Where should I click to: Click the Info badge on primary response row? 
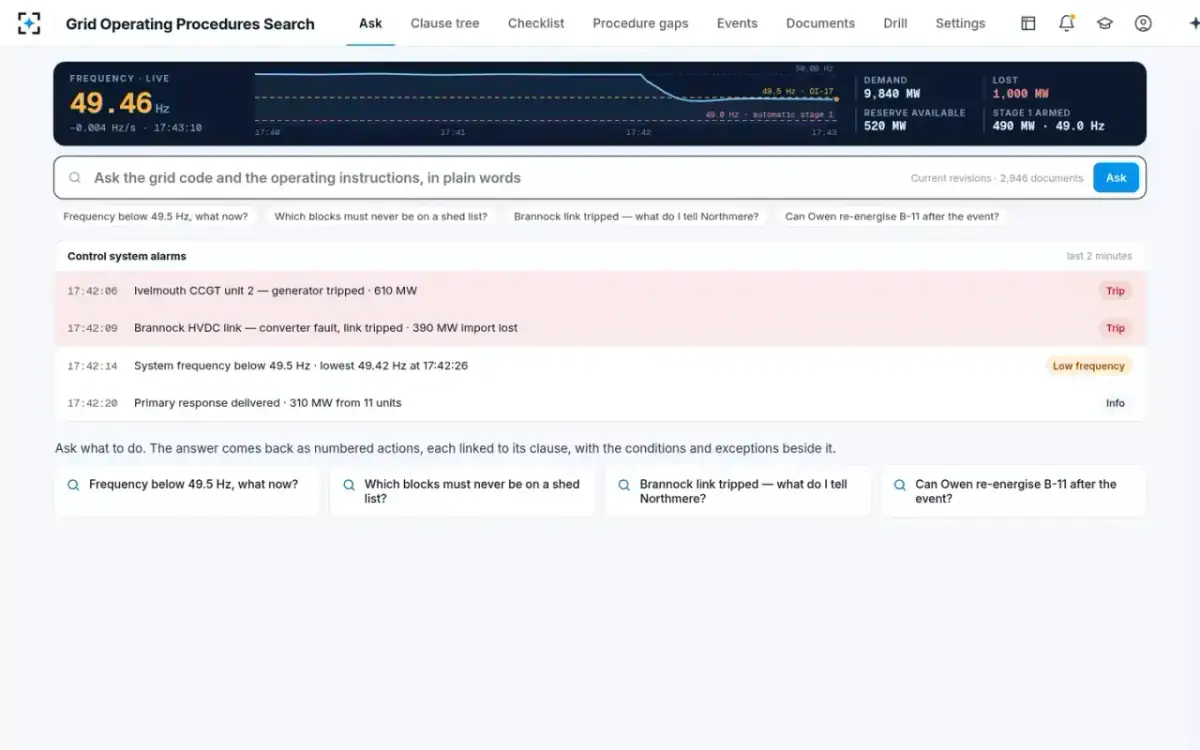(1115, 403)
